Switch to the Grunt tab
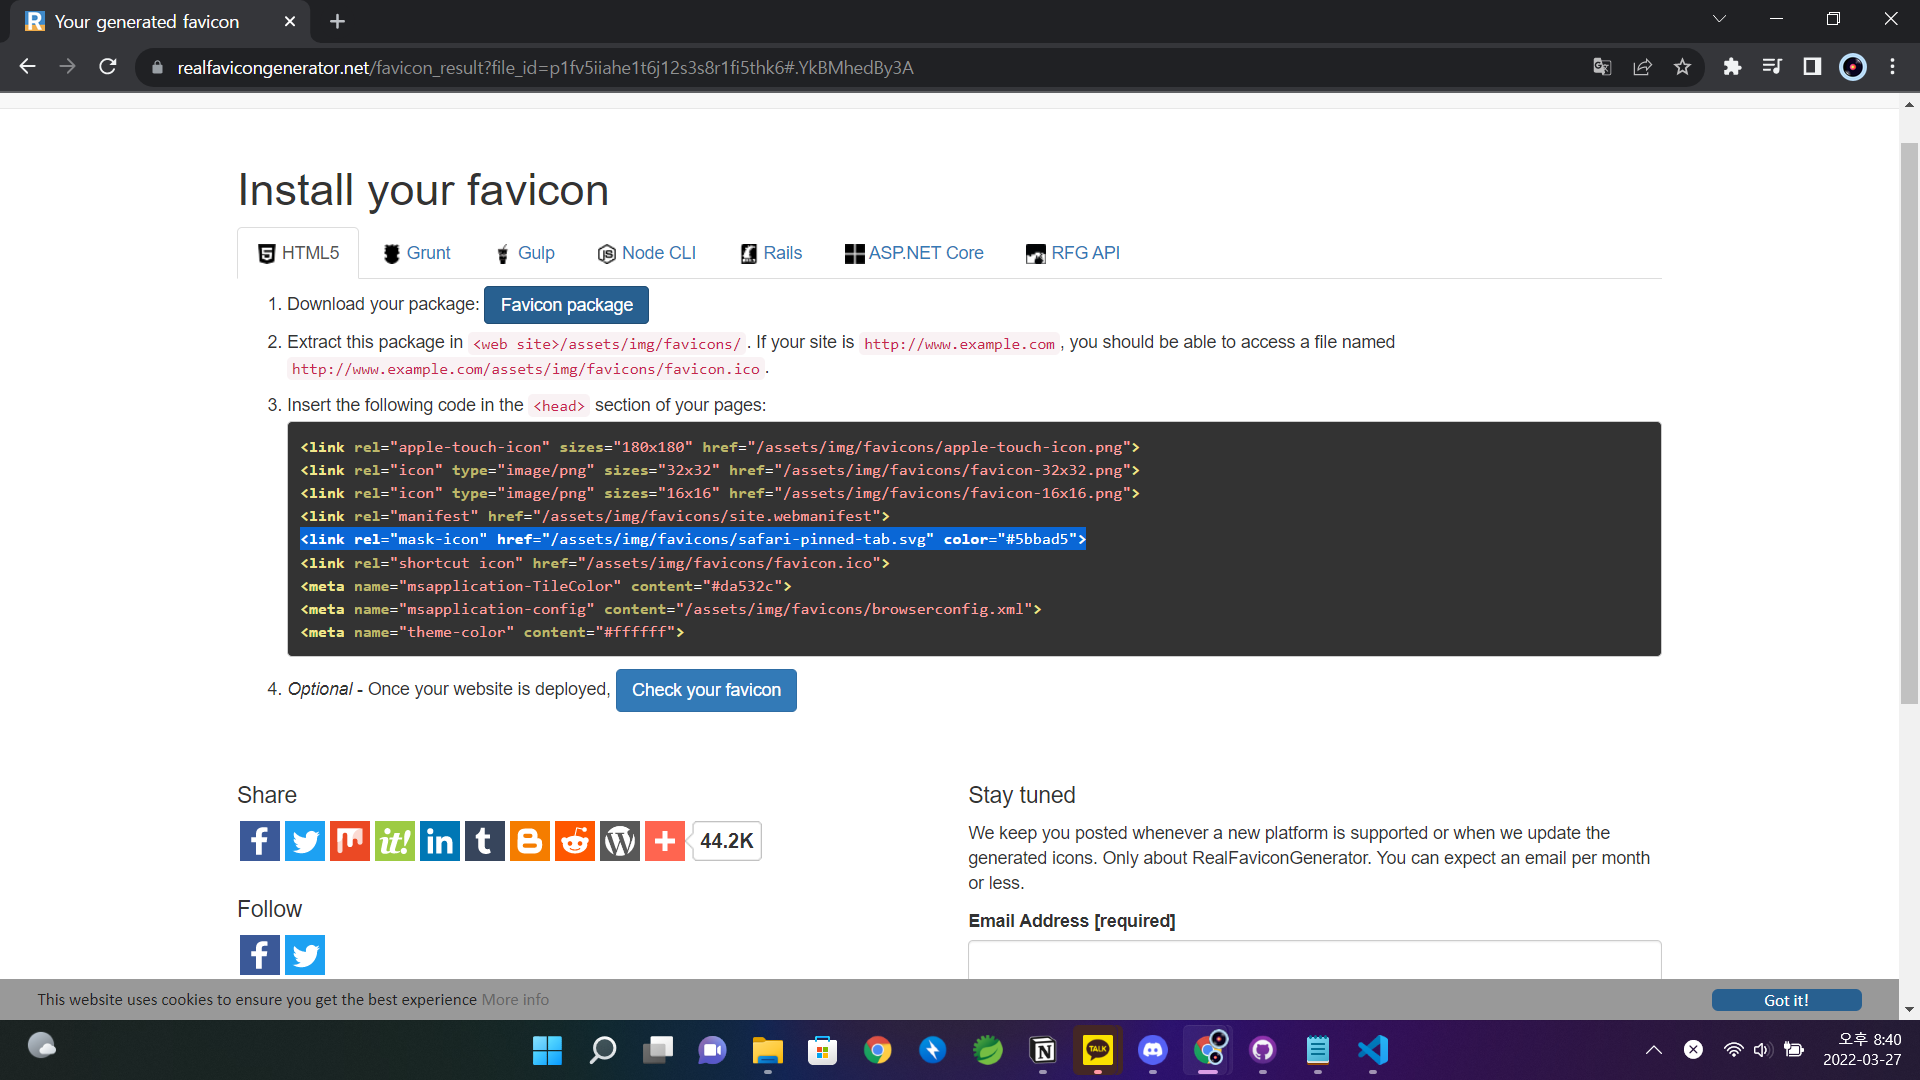This screenshot has width=1920, height=1080. pyautogui.click(x=417, y=253)
